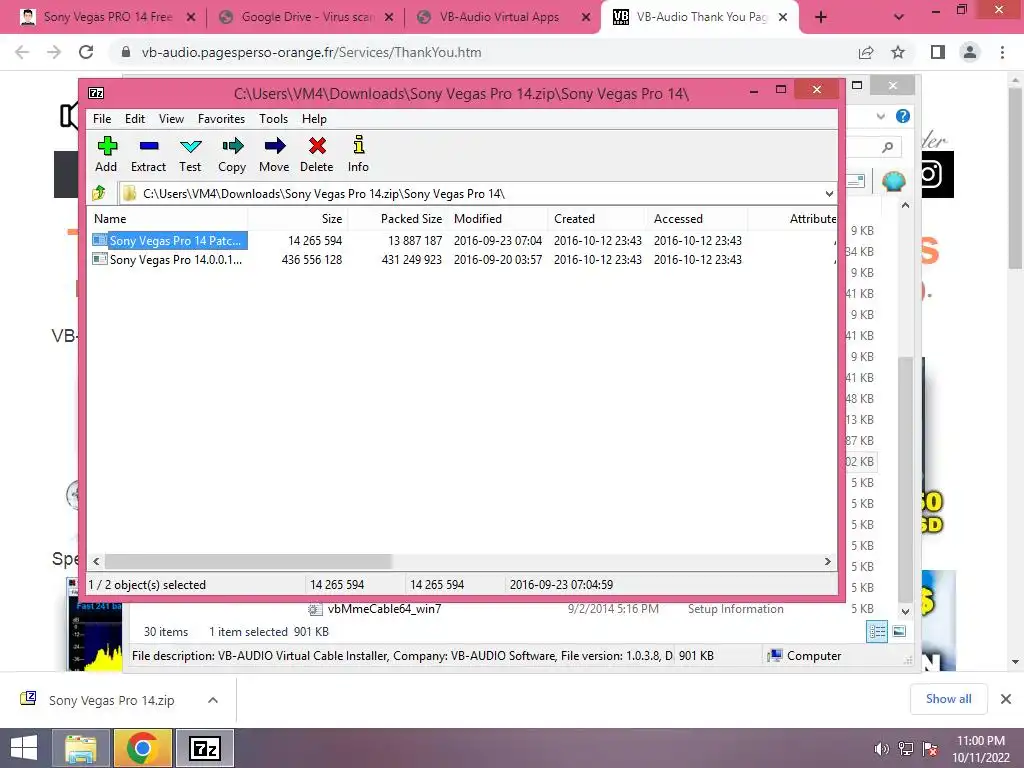Open Chrome from the taskbar

tap(142, 748)
